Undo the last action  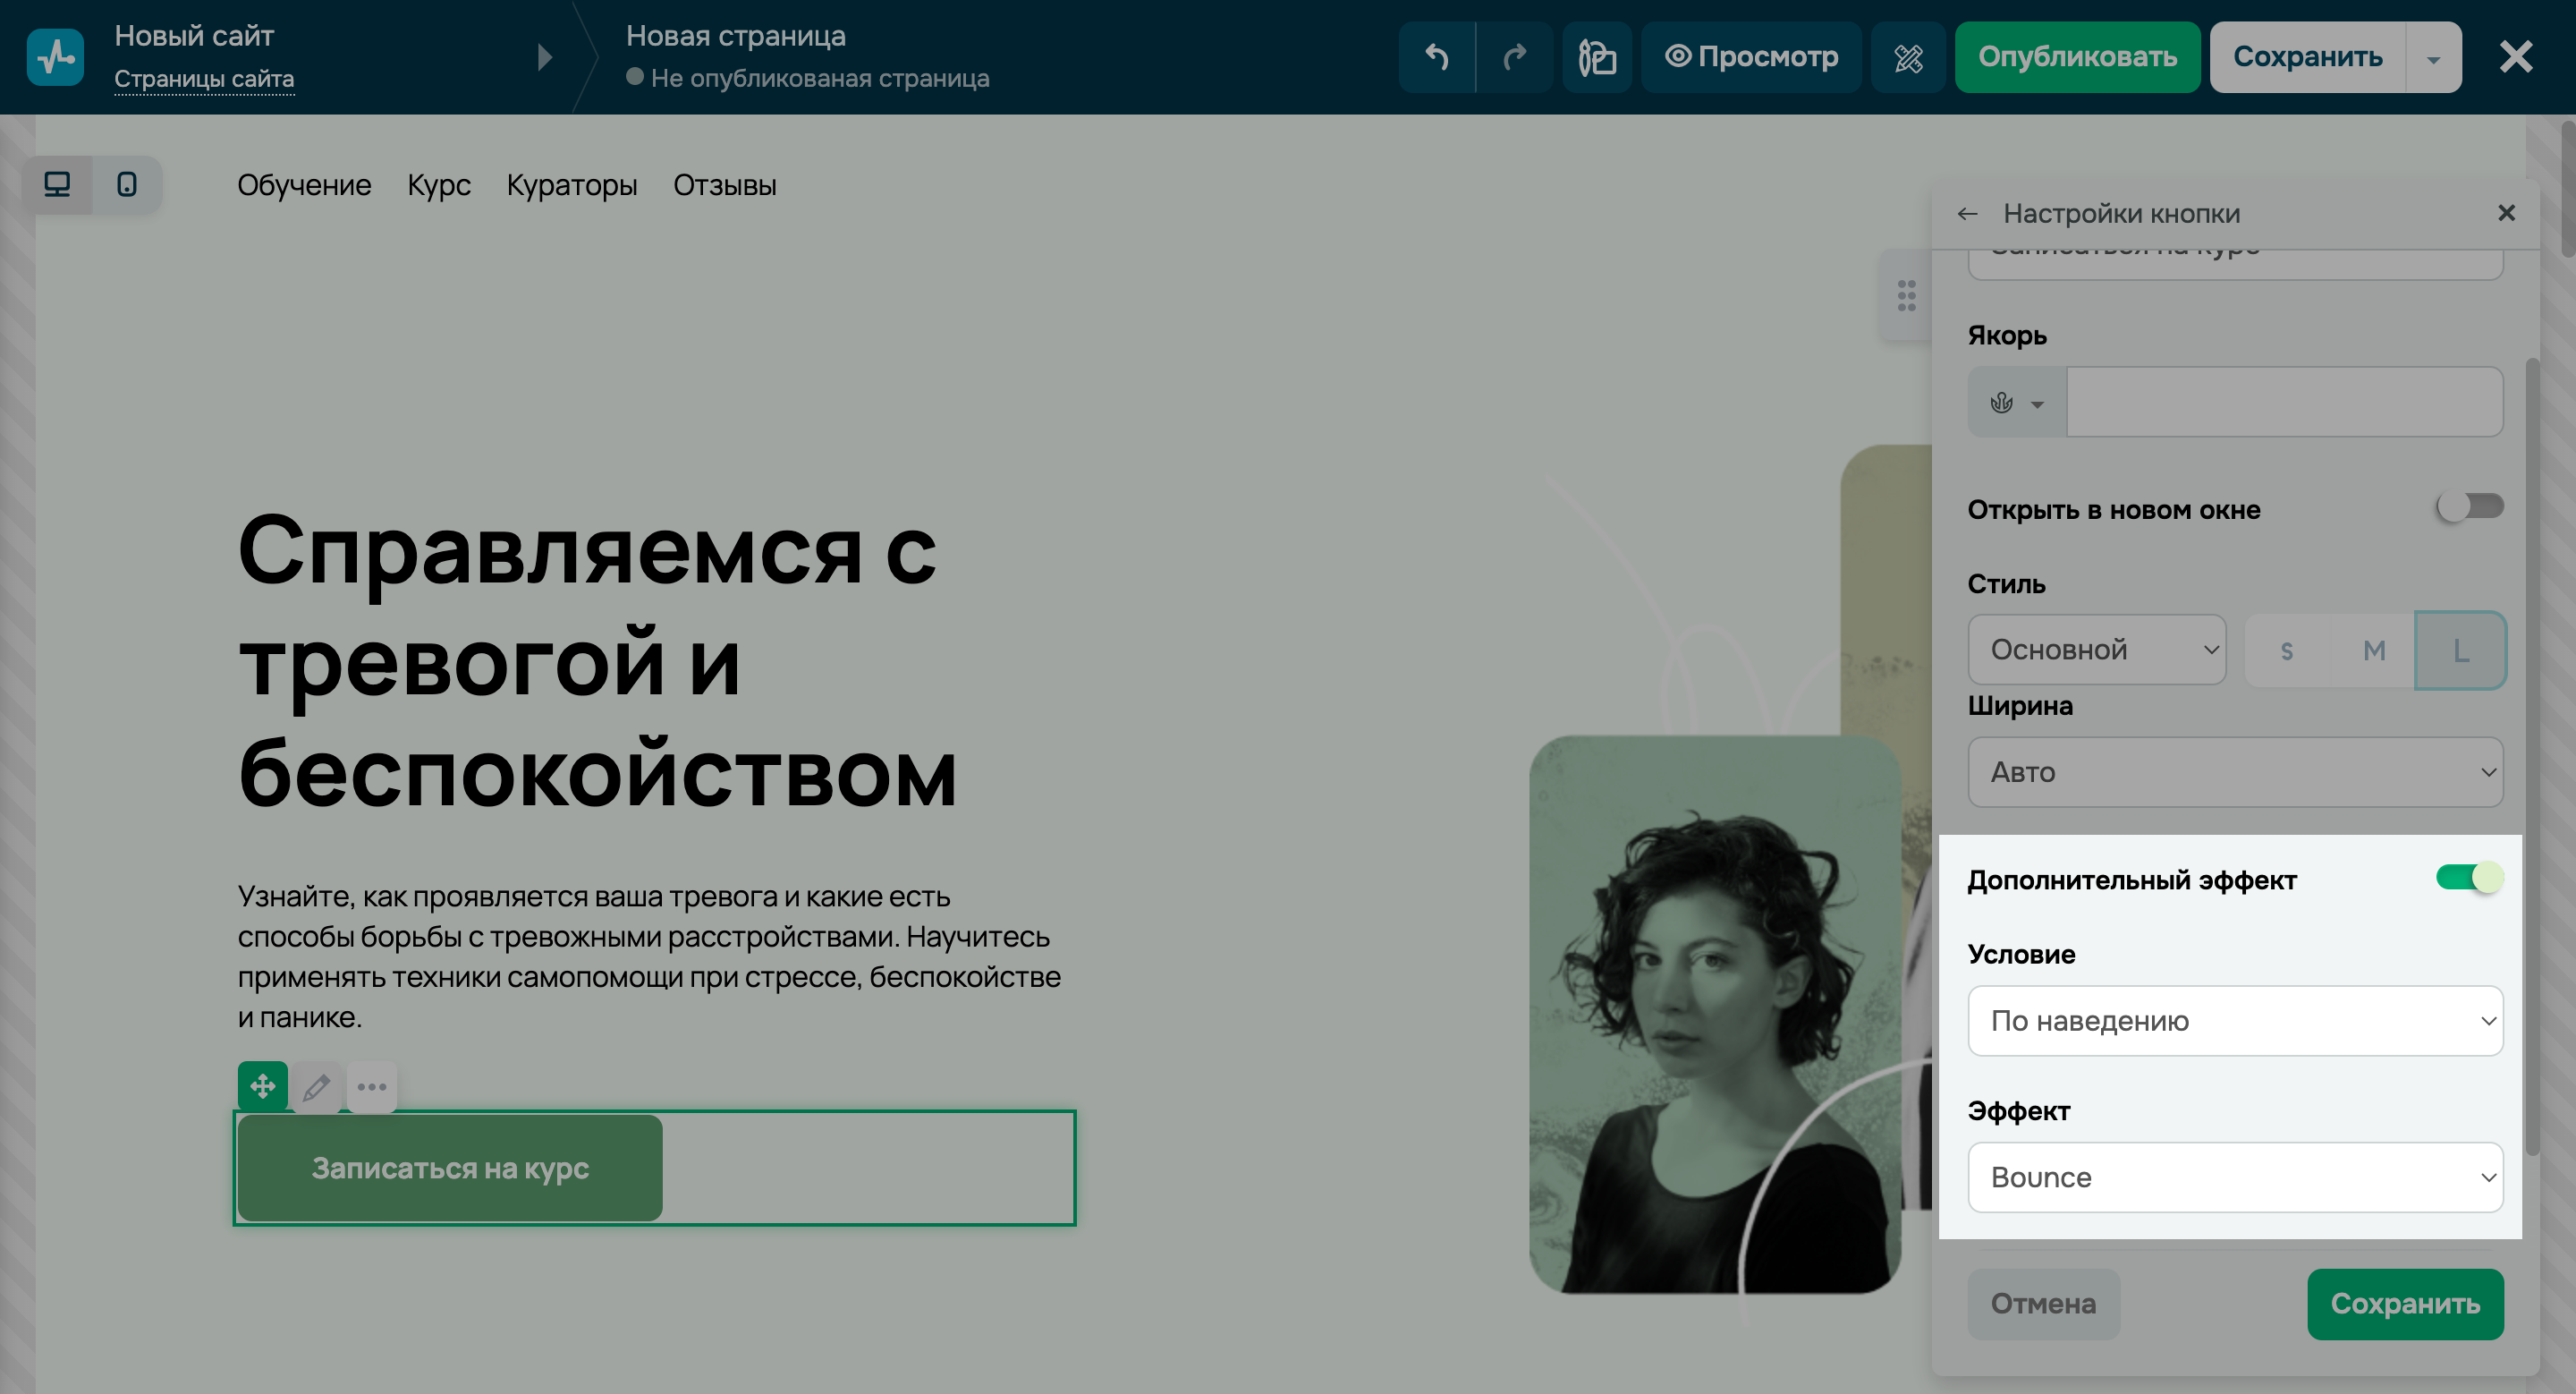[1436, 57]
